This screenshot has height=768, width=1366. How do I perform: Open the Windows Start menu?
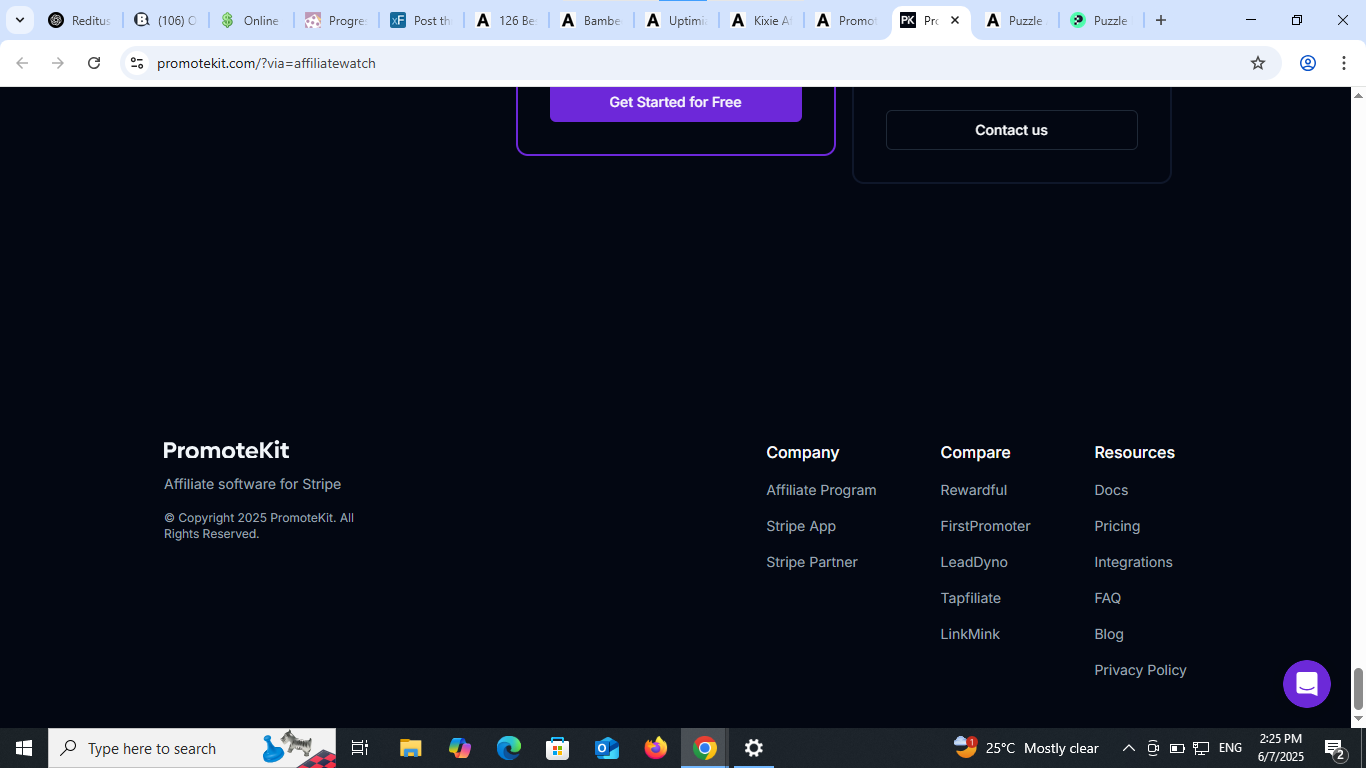click(24, 748)
